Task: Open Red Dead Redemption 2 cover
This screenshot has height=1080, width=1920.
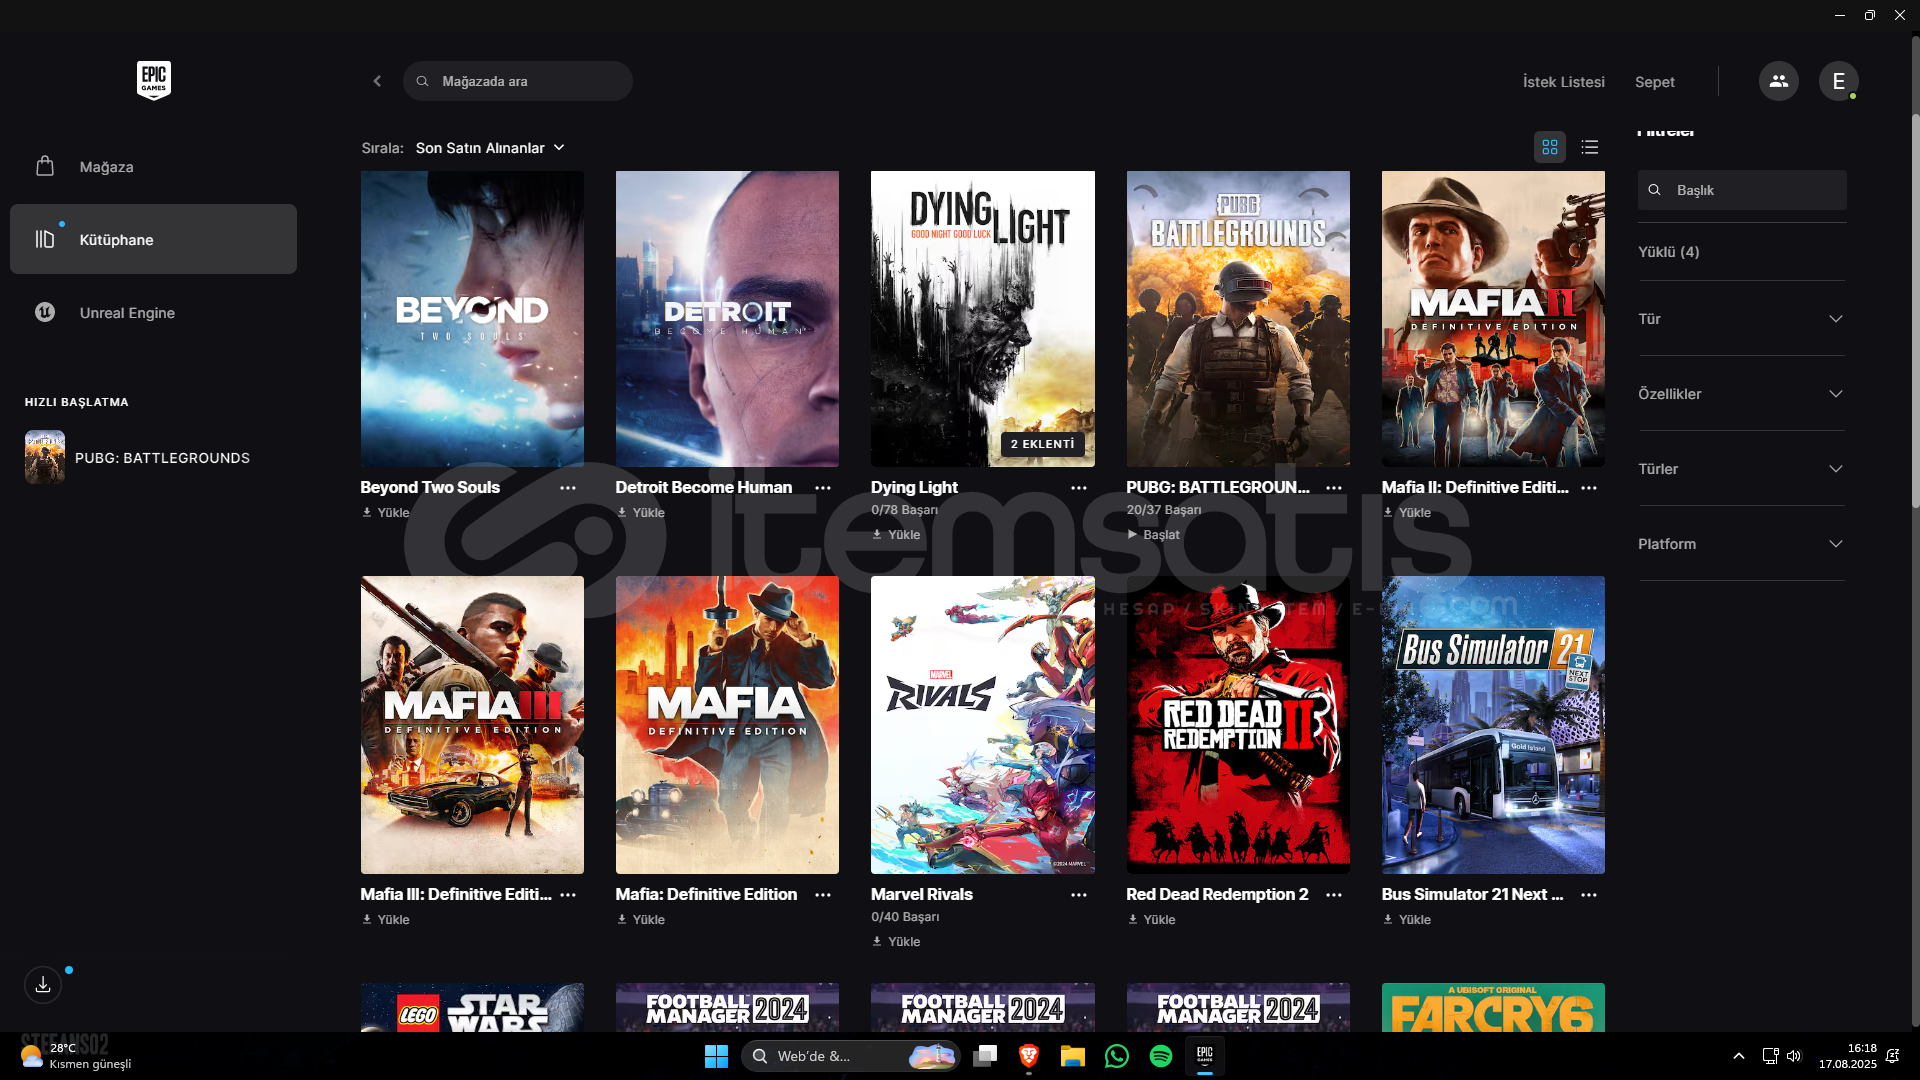Action: point(1238,725)
